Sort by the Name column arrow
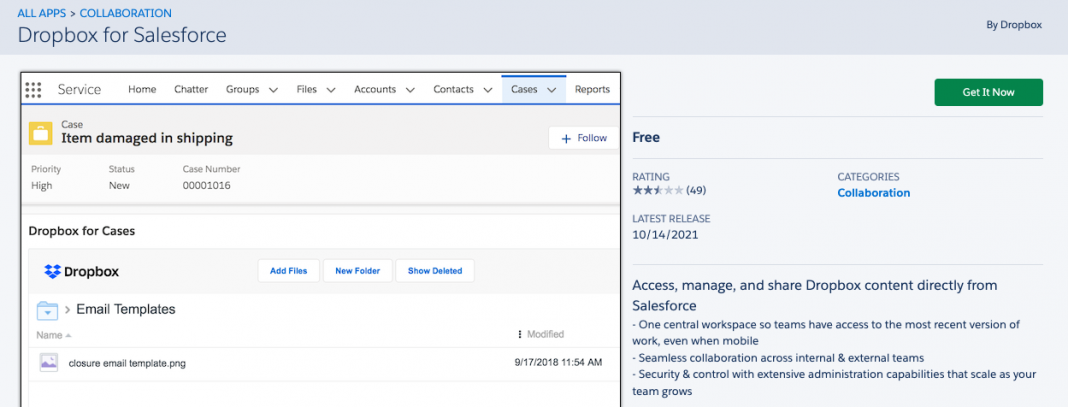This screenshot has height=407, width=1068. pyautogui.click(x=68, y=335)
